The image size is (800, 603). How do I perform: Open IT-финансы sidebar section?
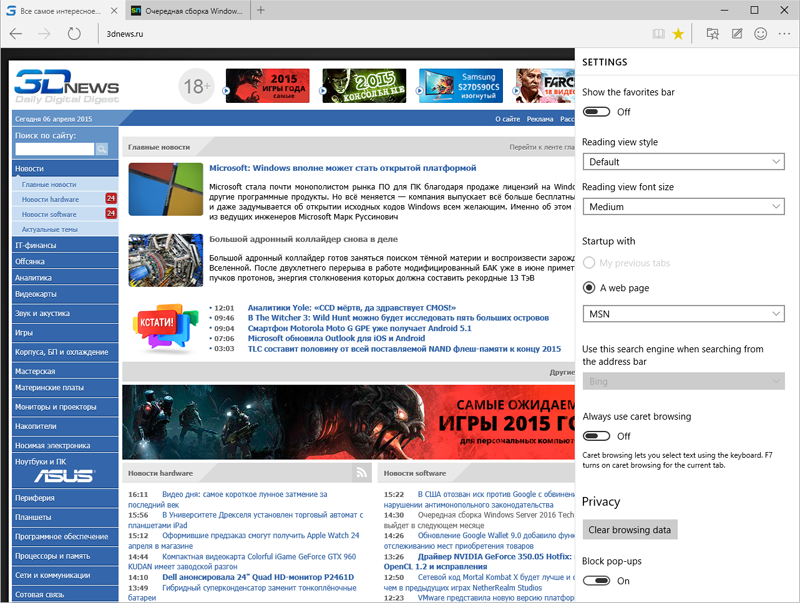click(x=65, y=245)
